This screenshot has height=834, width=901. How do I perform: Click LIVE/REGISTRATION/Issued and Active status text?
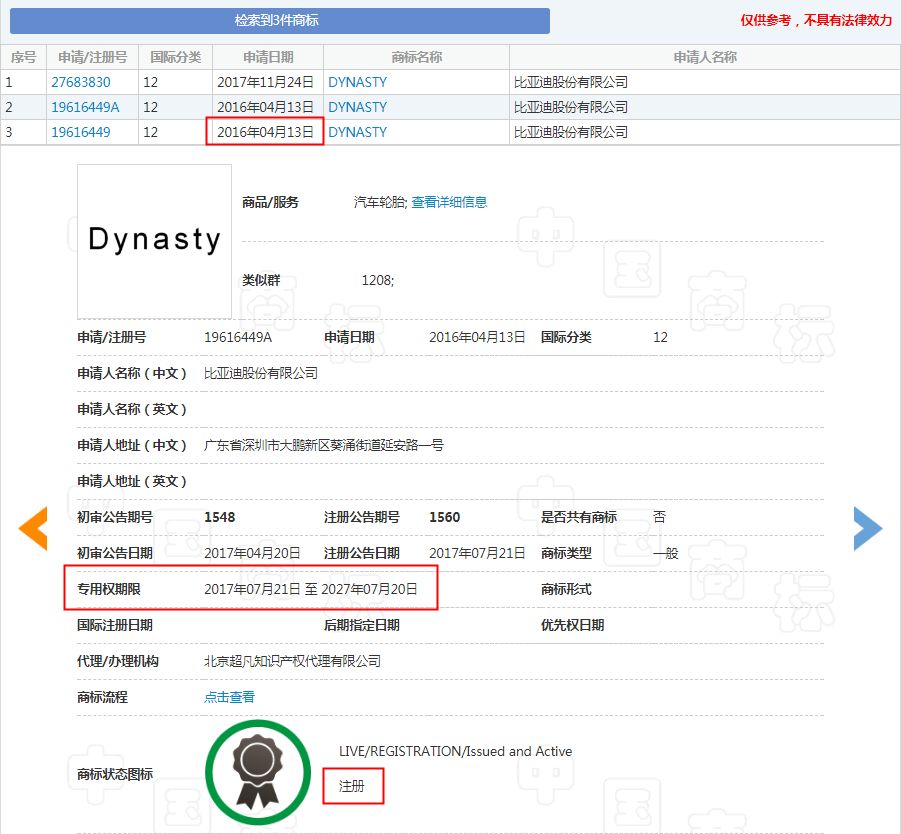456,751
